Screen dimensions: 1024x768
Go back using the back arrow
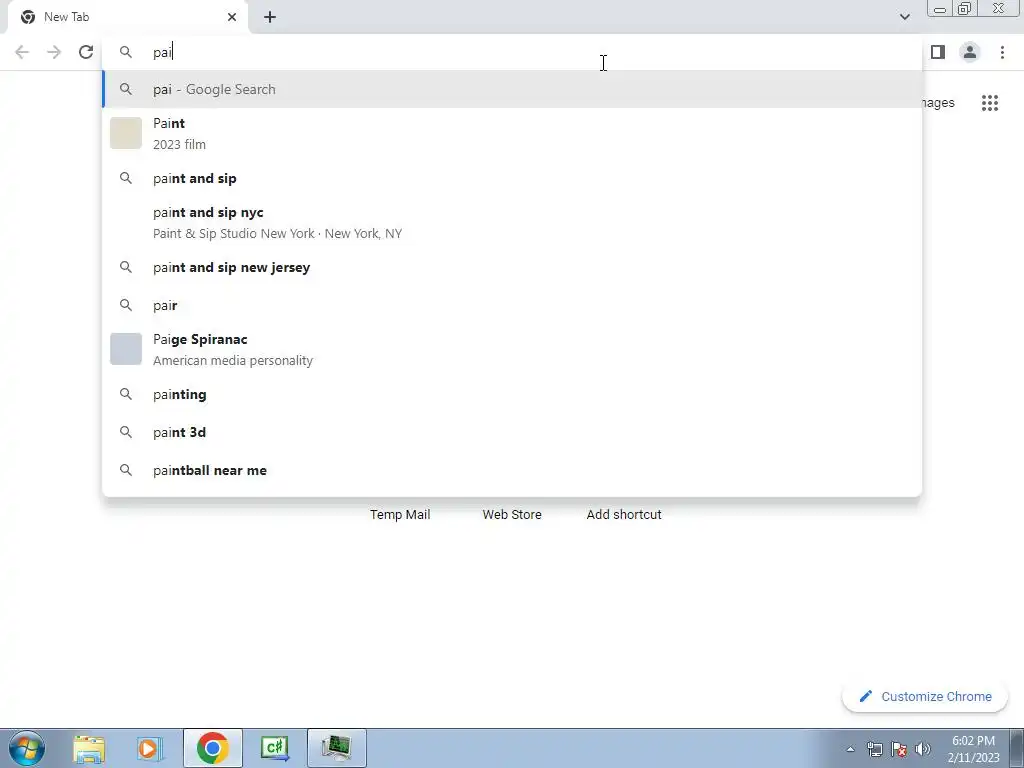click(22, 52)
